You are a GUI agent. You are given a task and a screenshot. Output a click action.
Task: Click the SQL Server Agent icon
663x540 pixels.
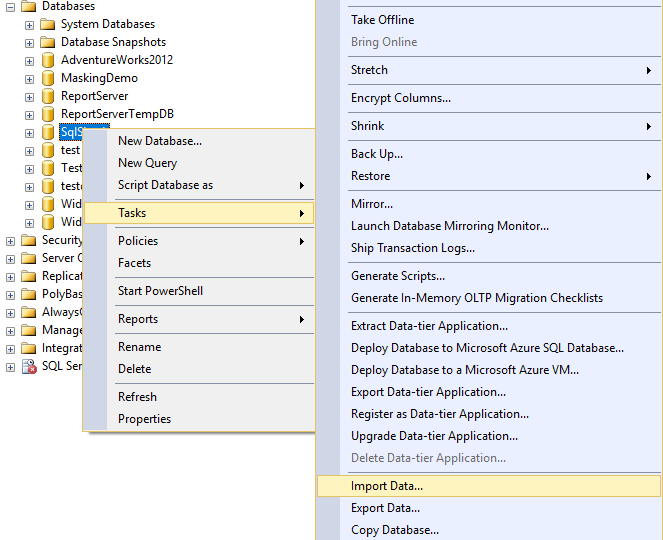tap(28, 366)
